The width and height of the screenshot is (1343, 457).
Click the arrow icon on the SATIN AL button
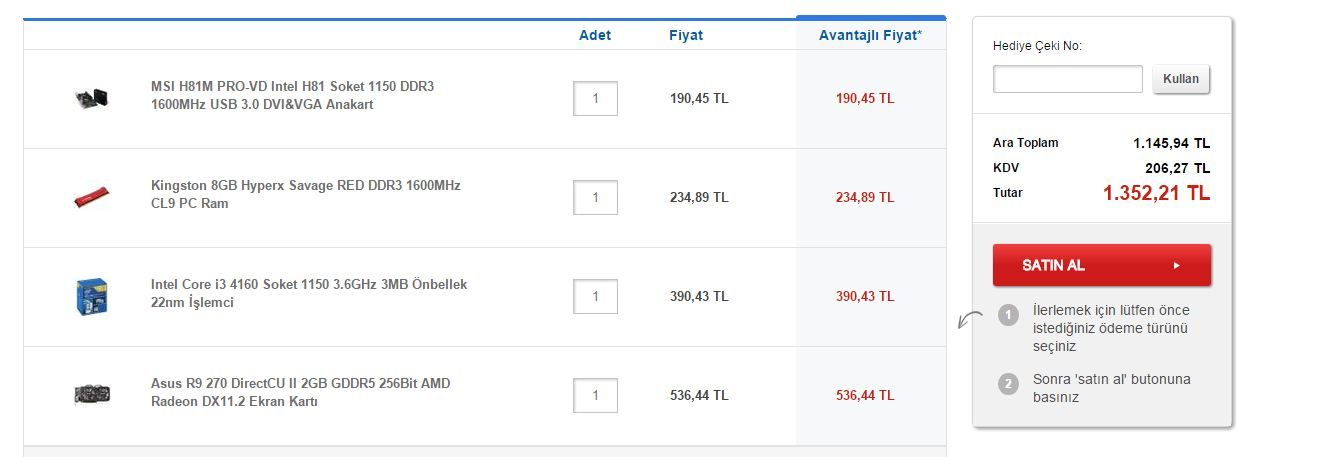pyautogui.click(x=1177, y=265)
